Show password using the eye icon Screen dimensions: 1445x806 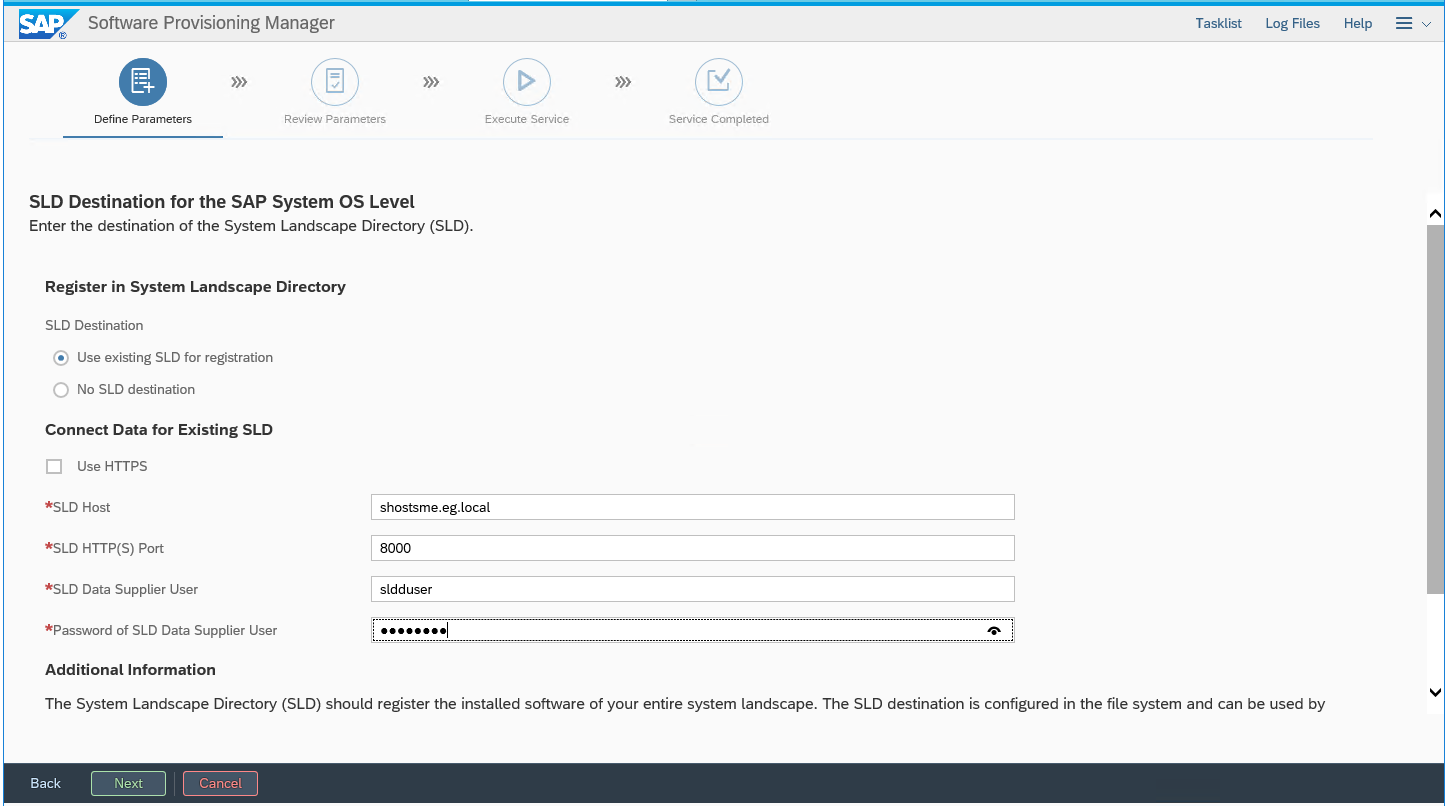click(994, 630)
